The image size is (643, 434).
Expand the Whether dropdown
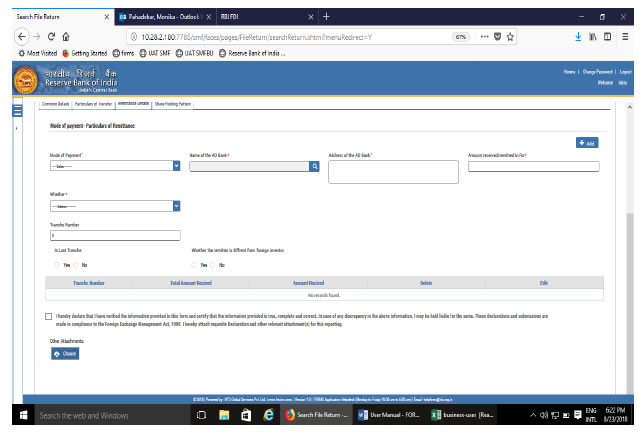point(176,205)
